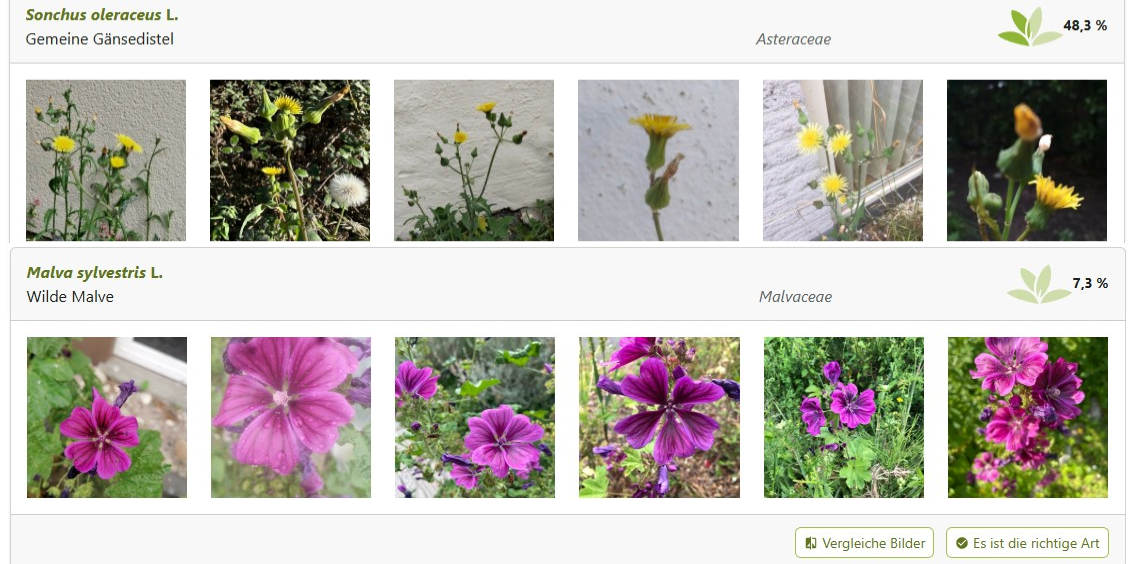
Task: Click the 48,3 % confidence value
Action: click(1085, 26)
